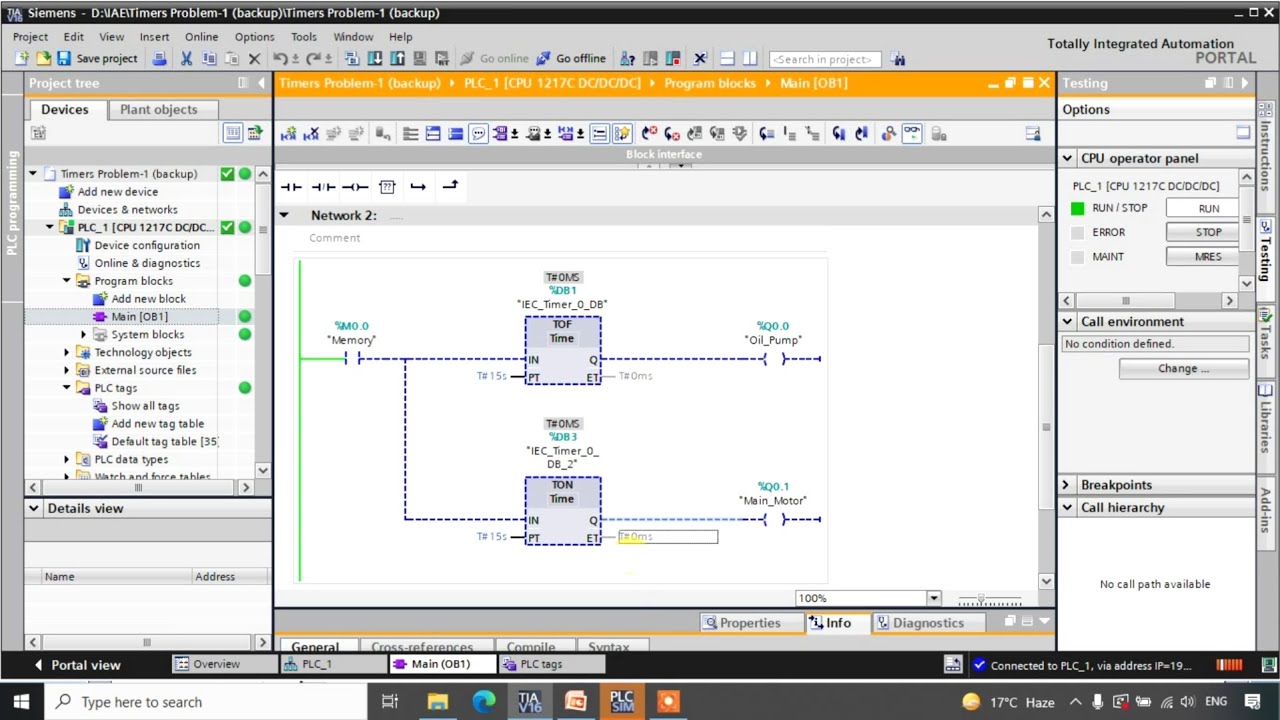Toggle the details view icon in Project tree

pyautogui.click(x=233, y=132)
